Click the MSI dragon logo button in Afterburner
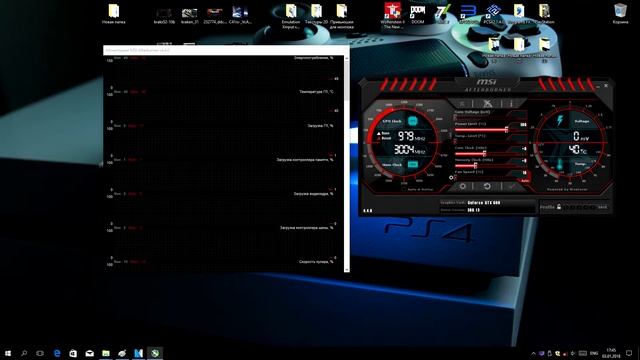 click(x=487, y=103)
